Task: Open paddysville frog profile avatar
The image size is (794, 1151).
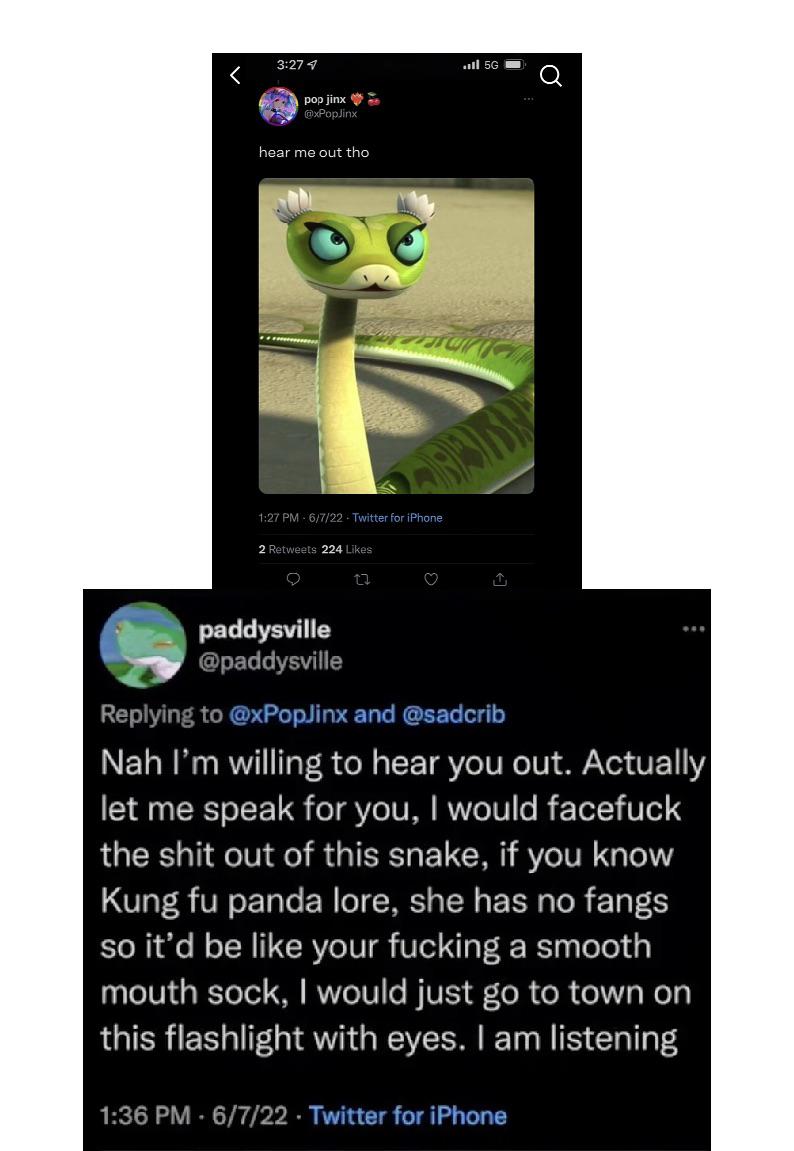Action: coord(143,645)
